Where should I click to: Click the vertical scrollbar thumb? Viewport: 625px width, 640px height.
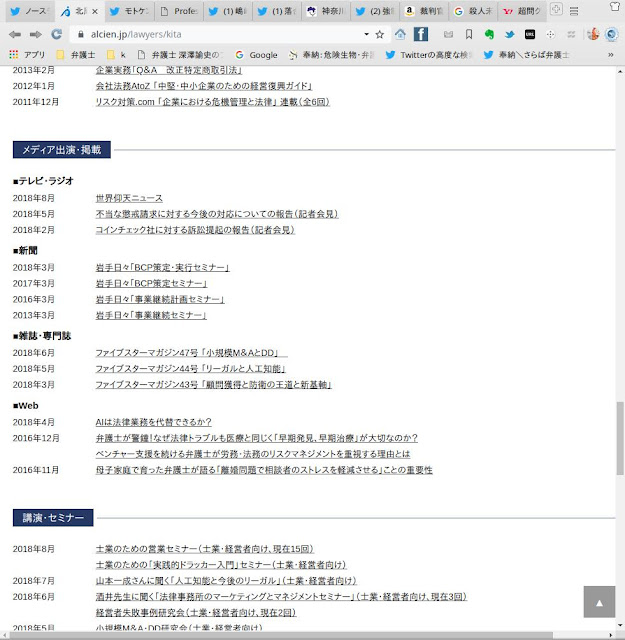click(x=621, y=439)
